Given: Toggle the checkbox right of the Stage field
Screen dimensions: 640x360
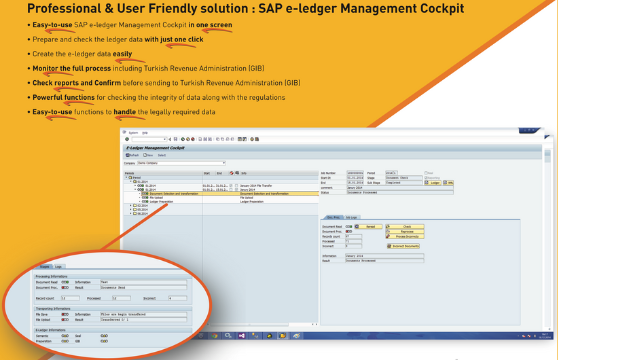Looking at the screenshot, I should coord(426,178).
